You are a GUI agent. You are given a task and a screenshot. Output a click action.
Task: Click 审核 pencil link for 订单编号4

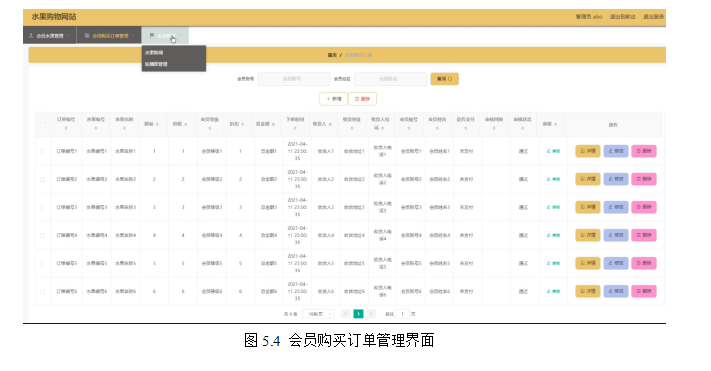[x=553, y=235]
